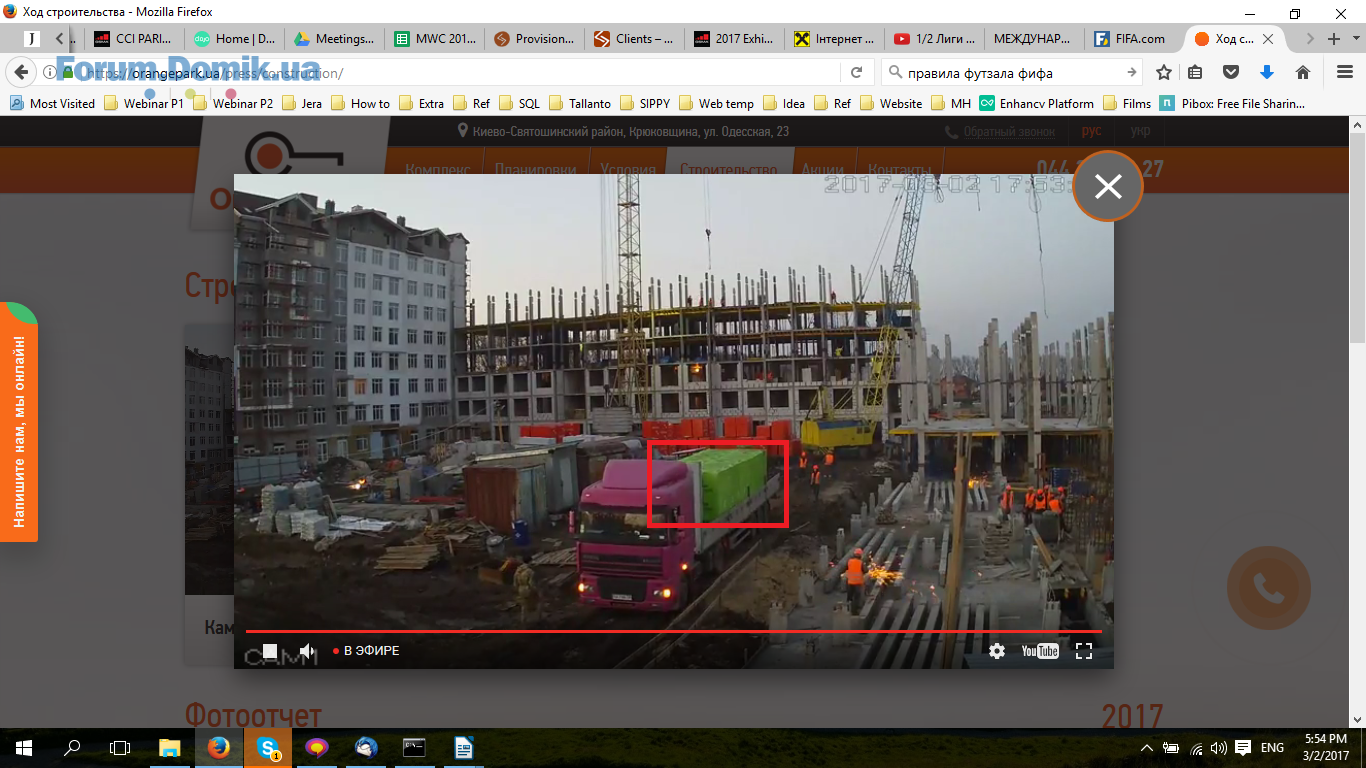Open Skype from the taskbar
1366x768 pixels.
click(x=268, y=747)
